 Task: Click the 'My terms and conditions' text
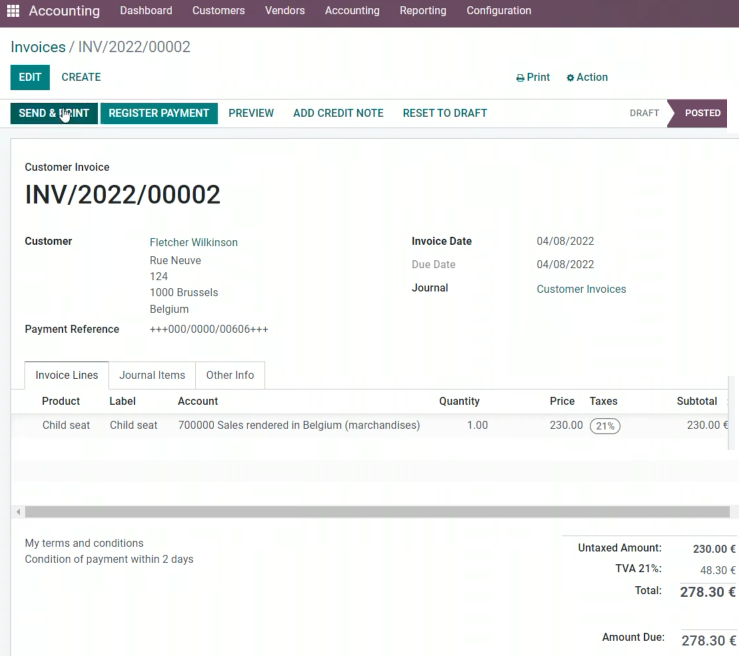point(84,543)
